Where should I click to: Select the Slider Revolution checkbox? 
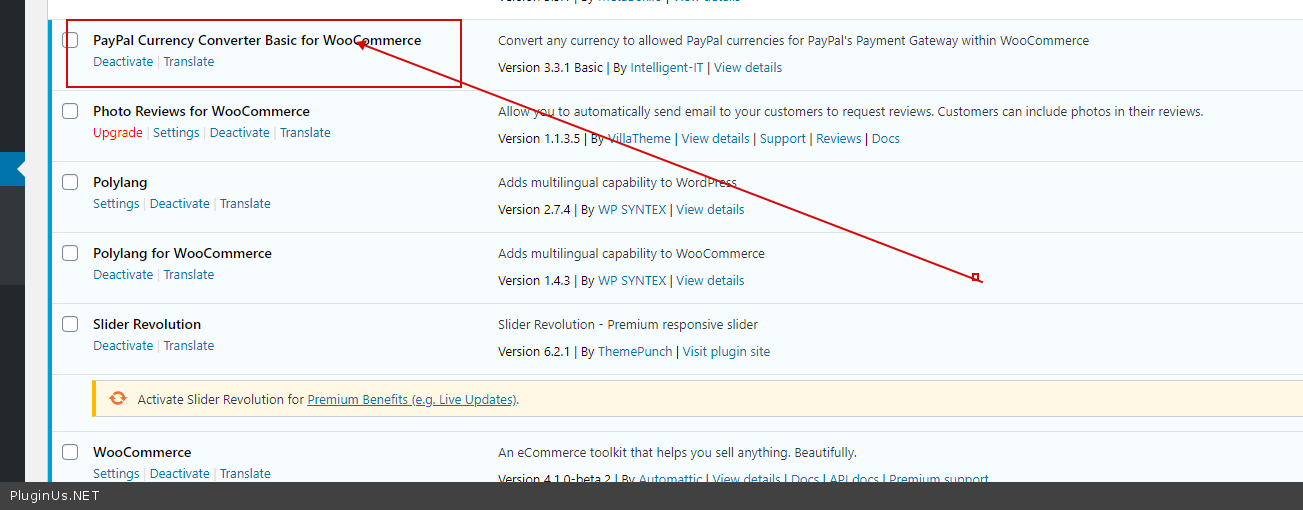tap(70, 324)
